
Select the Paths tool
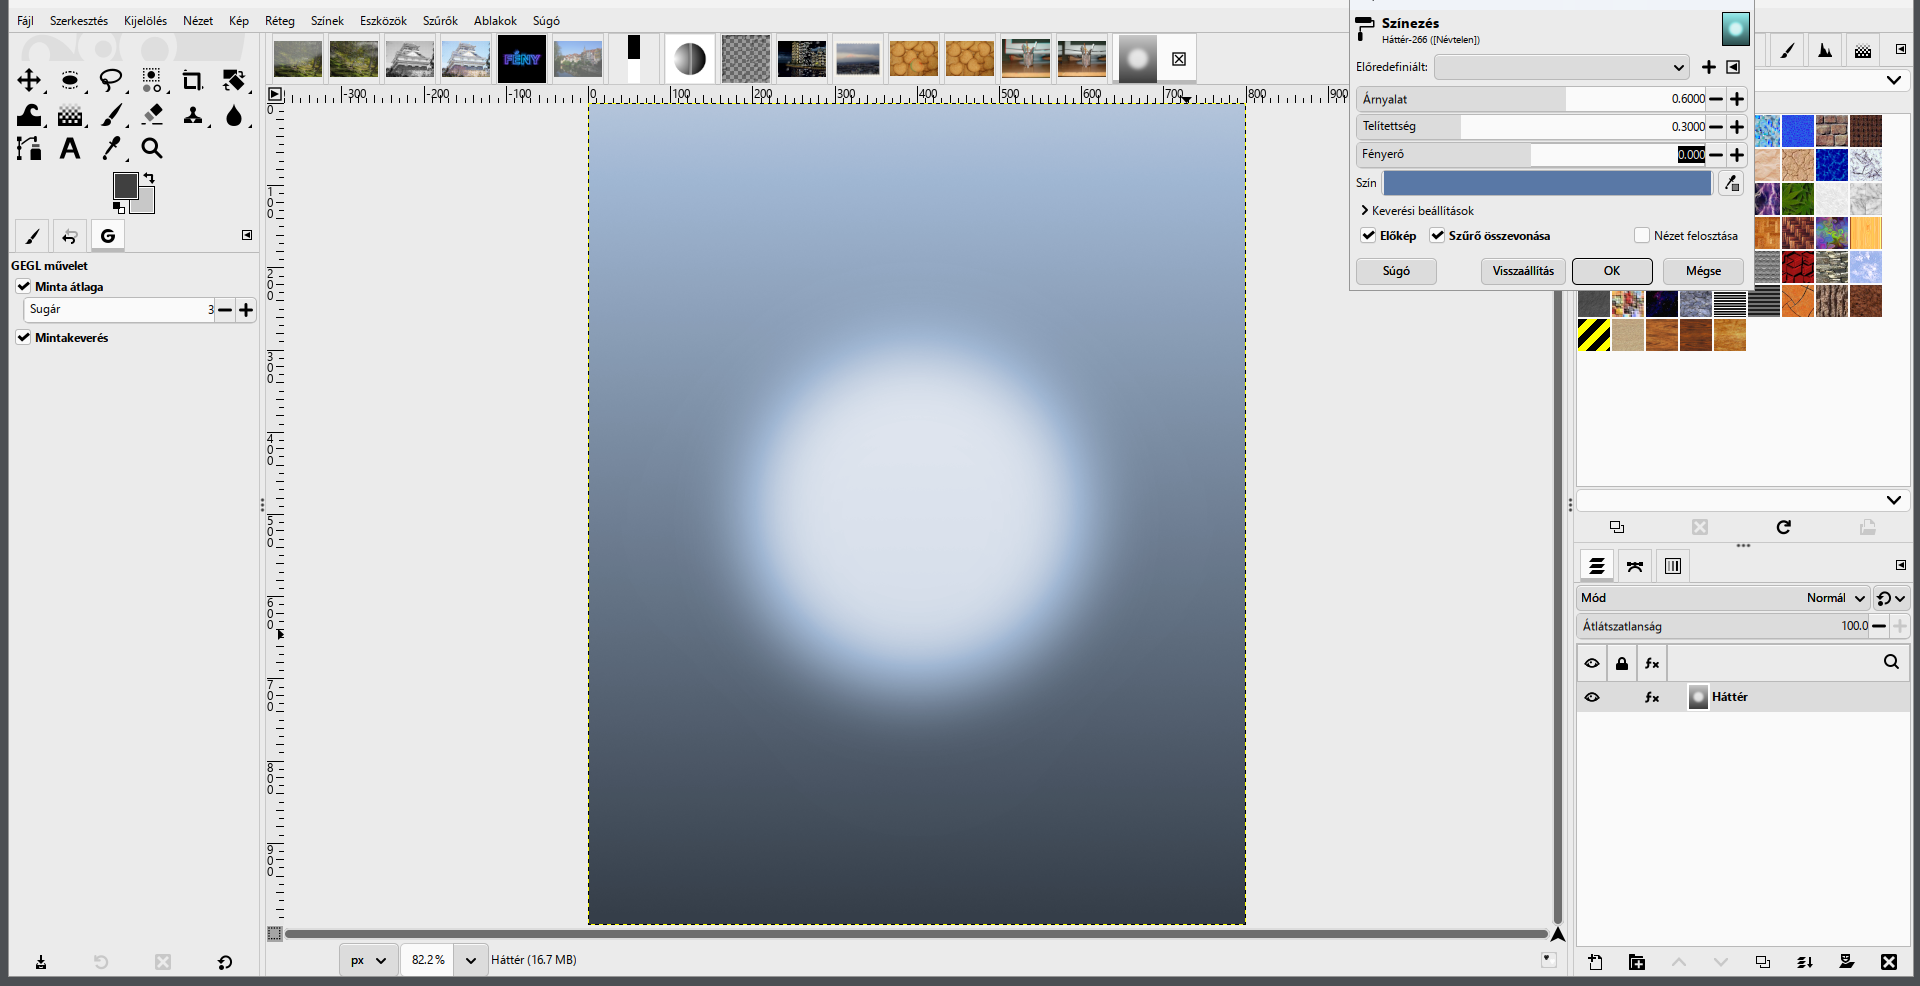point(29,149)
